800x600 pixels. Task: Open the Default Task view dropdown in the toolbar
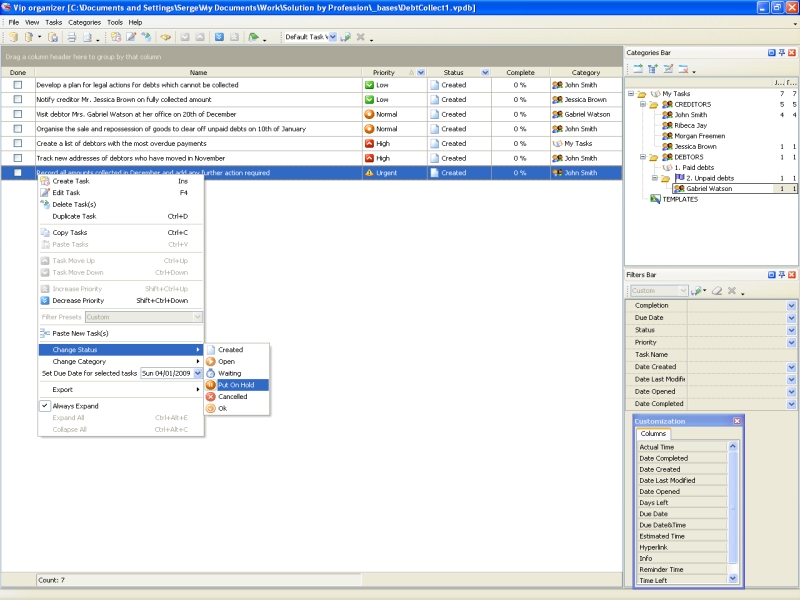tap(335, 37)
